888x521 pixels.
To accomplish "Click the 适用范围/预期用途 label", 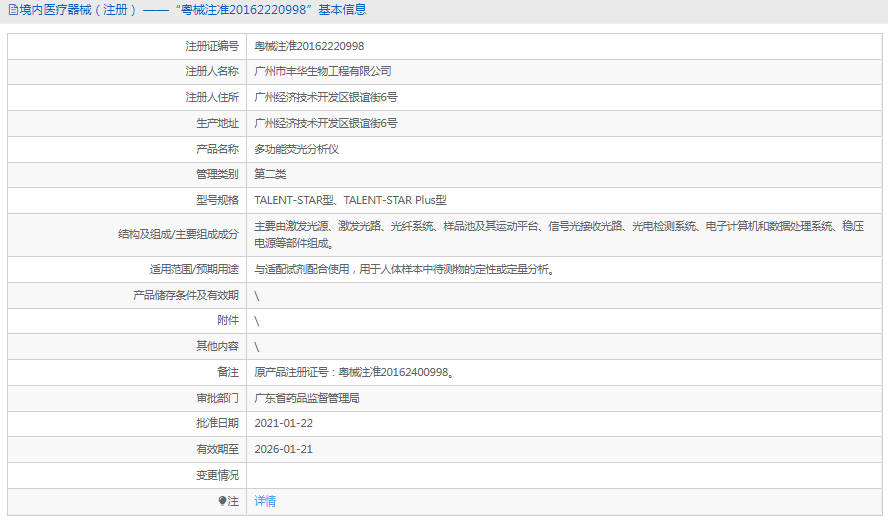I will point(194,269).
